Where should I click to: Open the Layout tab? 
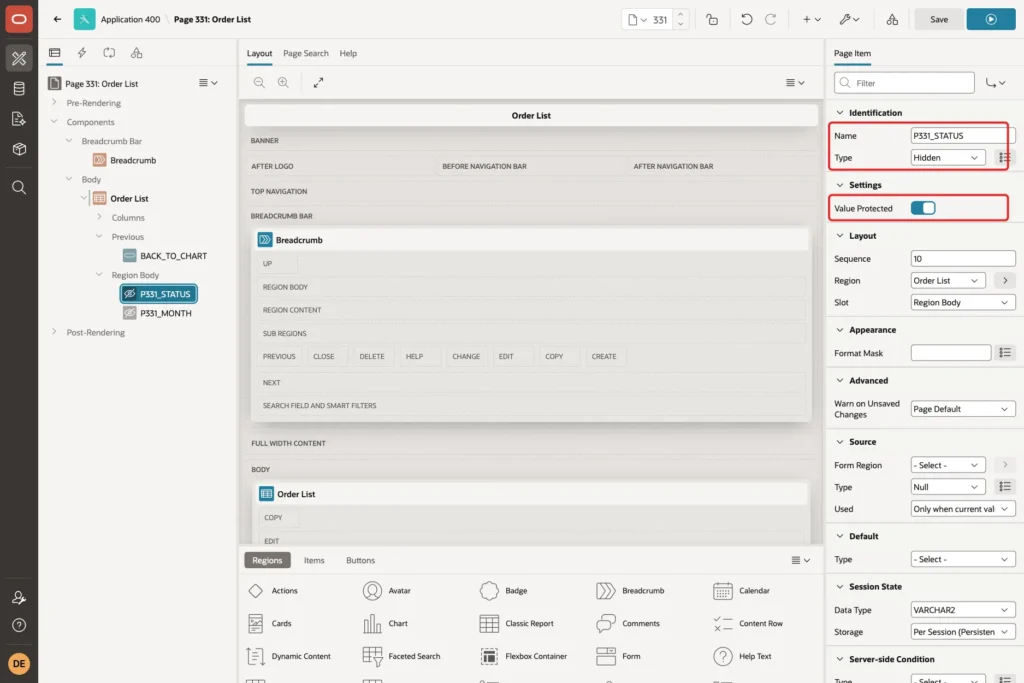pos(259,54)
